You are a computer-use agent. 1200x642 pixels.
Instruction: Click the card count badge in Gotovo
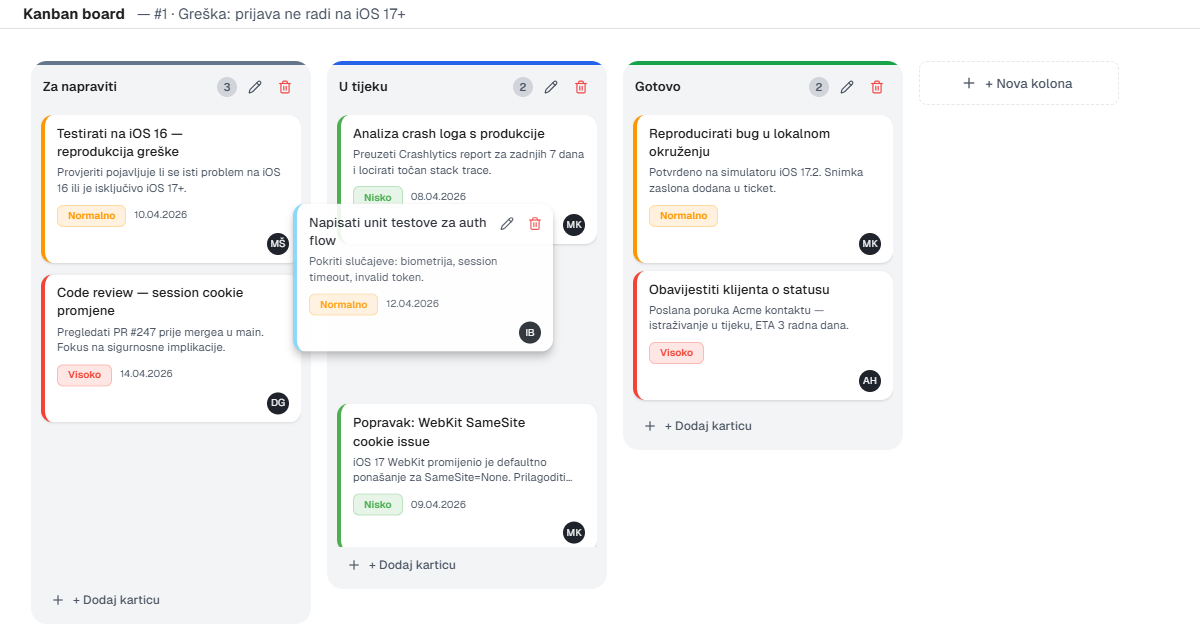coord(819,87)
